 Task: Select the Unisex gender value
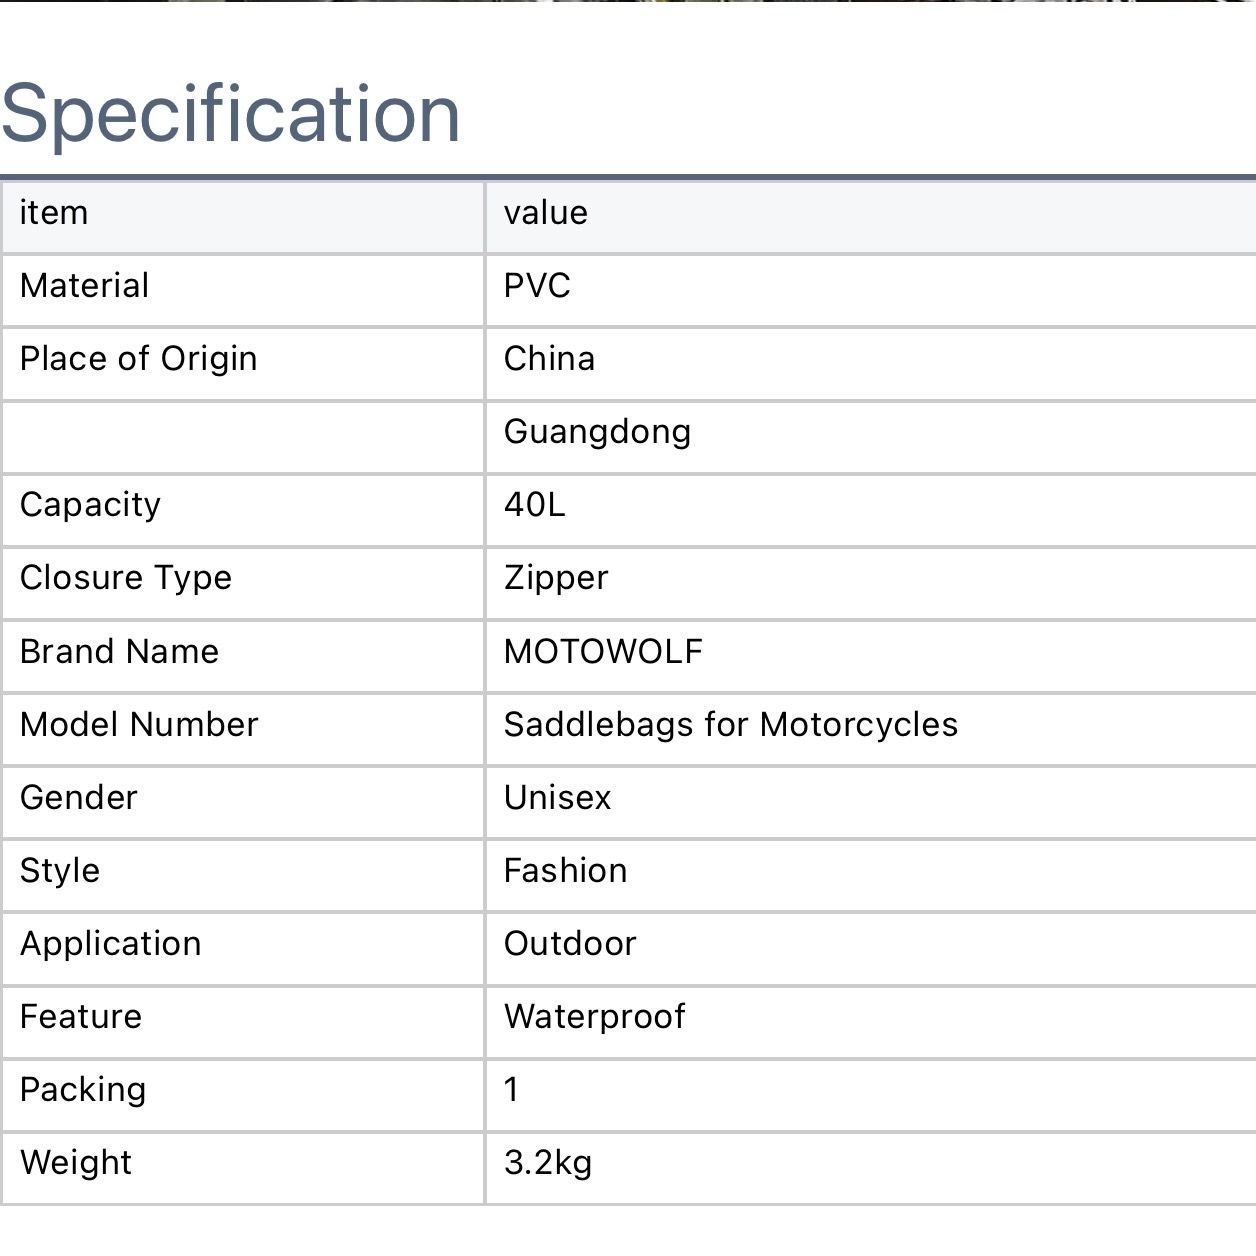[x=557, y=798]
